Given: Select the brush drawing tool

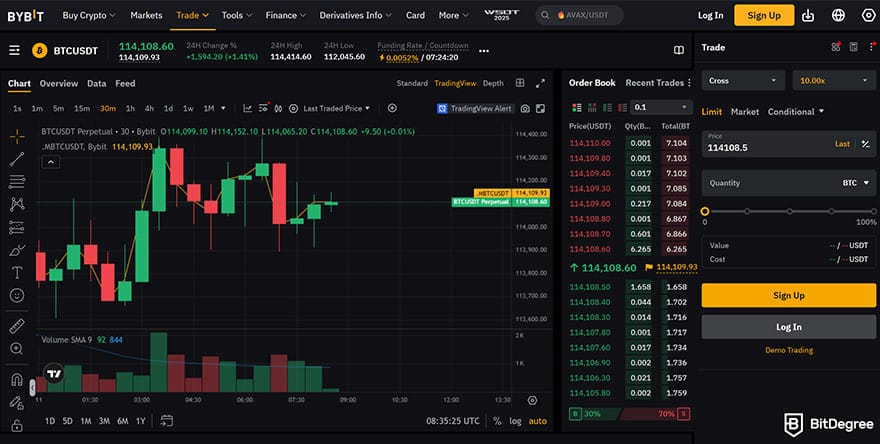Looking at the screenshot, I should click(x=17, y=250).
